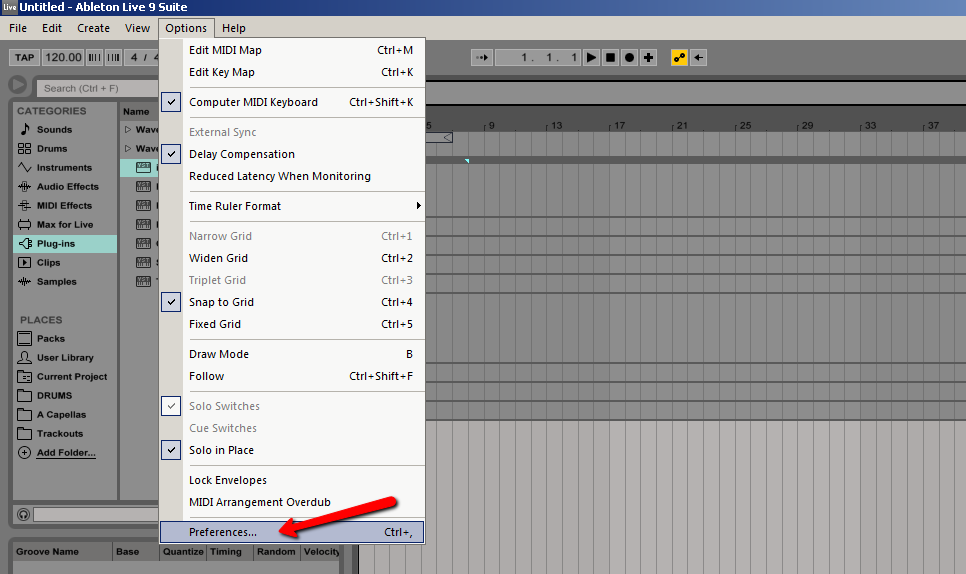966x574 pixels.
Task: Open the View menu
Action: (x=137, y=28)
